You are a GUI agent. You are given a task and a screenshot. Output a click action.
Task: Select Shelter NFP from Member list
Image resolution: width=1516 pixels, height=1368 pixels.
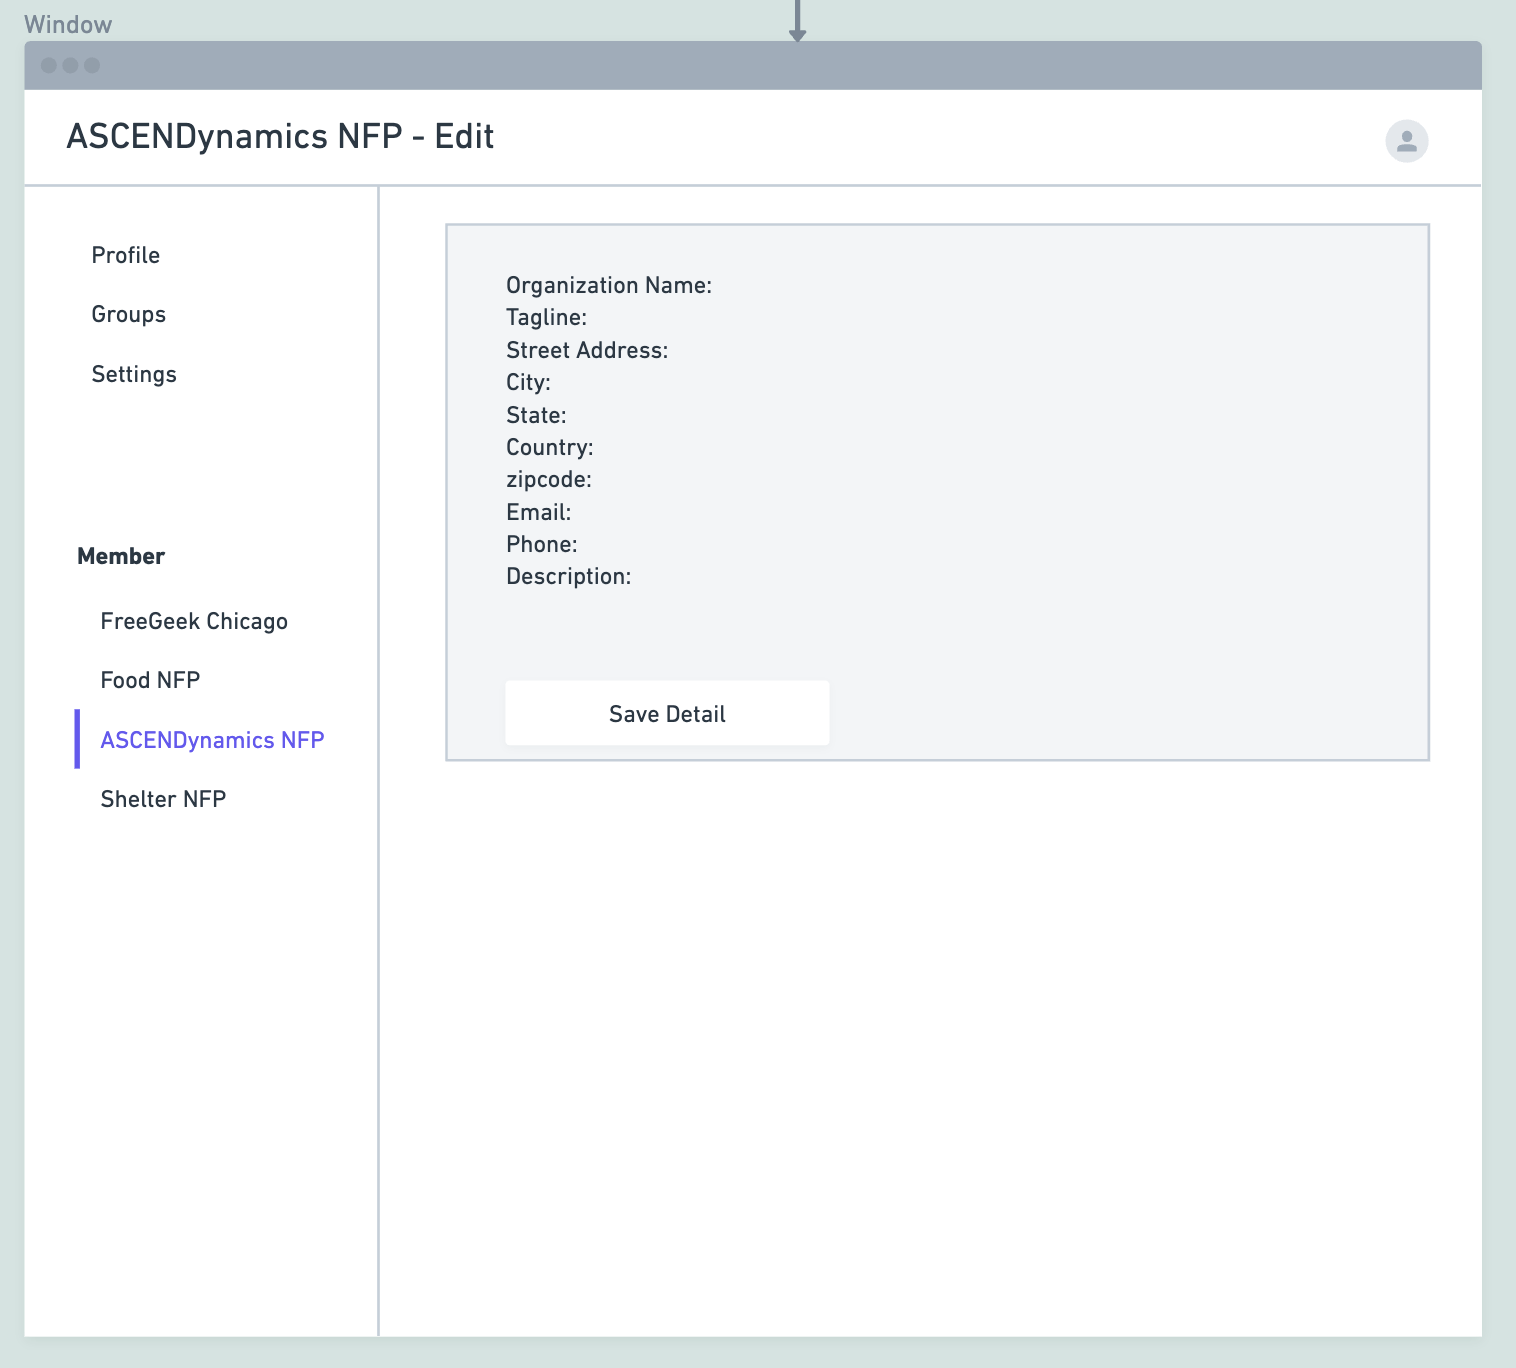[163, 798]
